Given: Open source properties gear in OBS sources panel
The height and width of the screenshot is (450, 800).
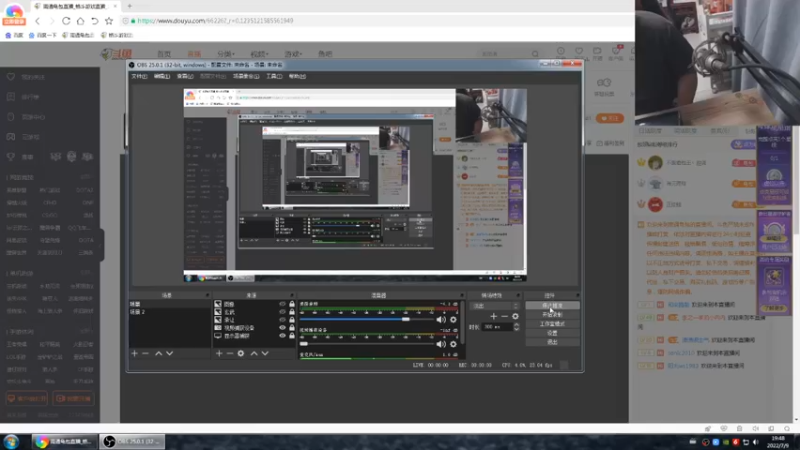Looking at the screenshot, I should pos(241,353).
